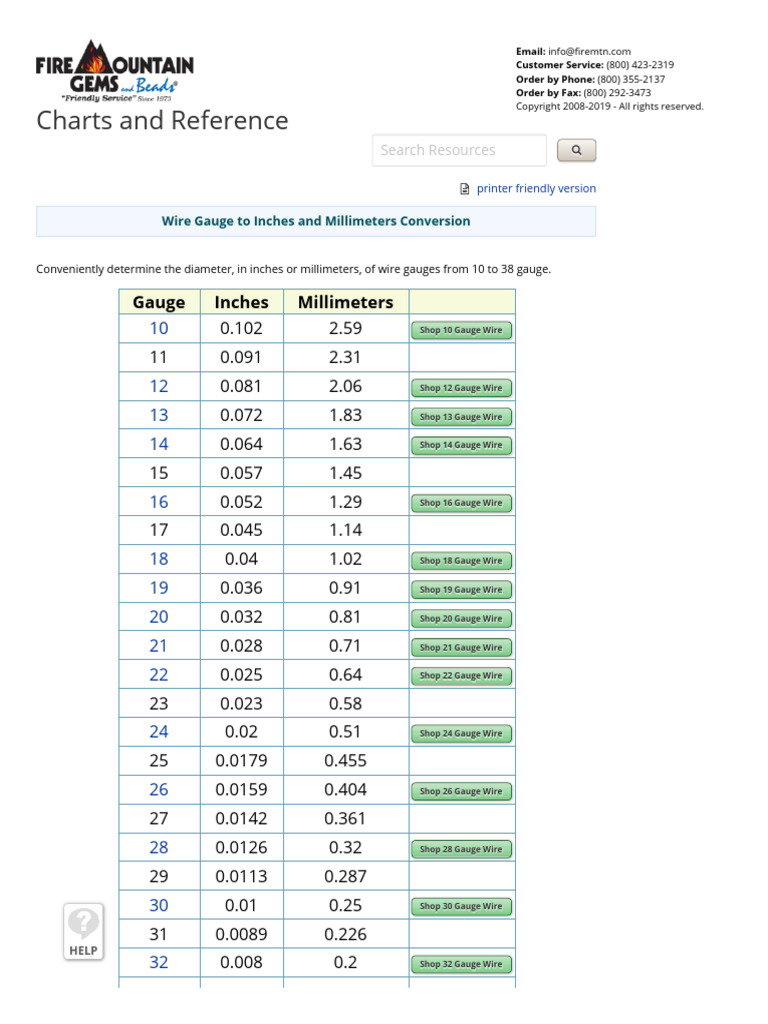
Task: Select the 1.14 millimeters cell
Action: pyautogui.click(x=345, y=530)
